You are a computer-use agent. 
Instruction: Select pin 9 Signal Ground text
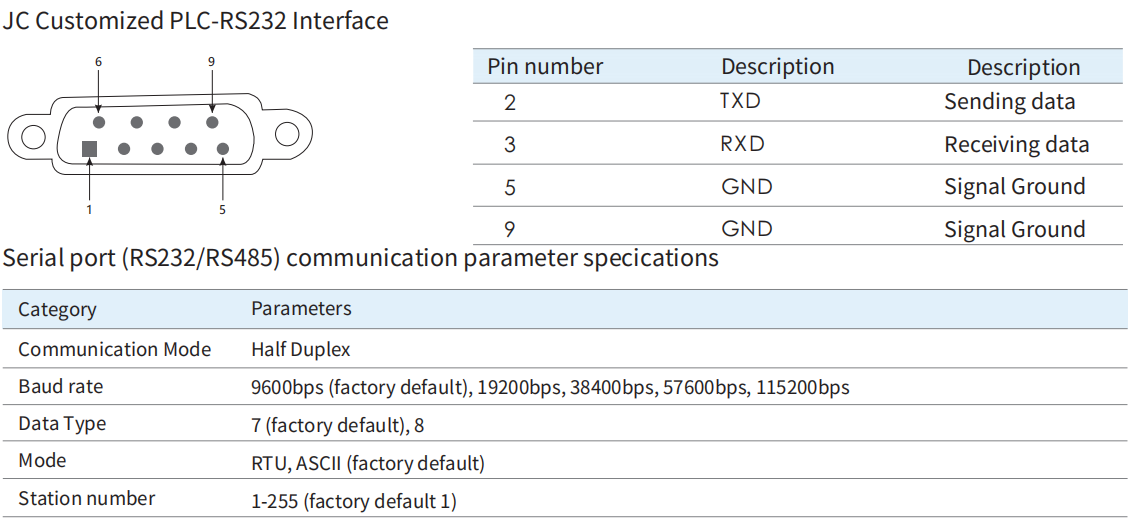pos(1015,229)
